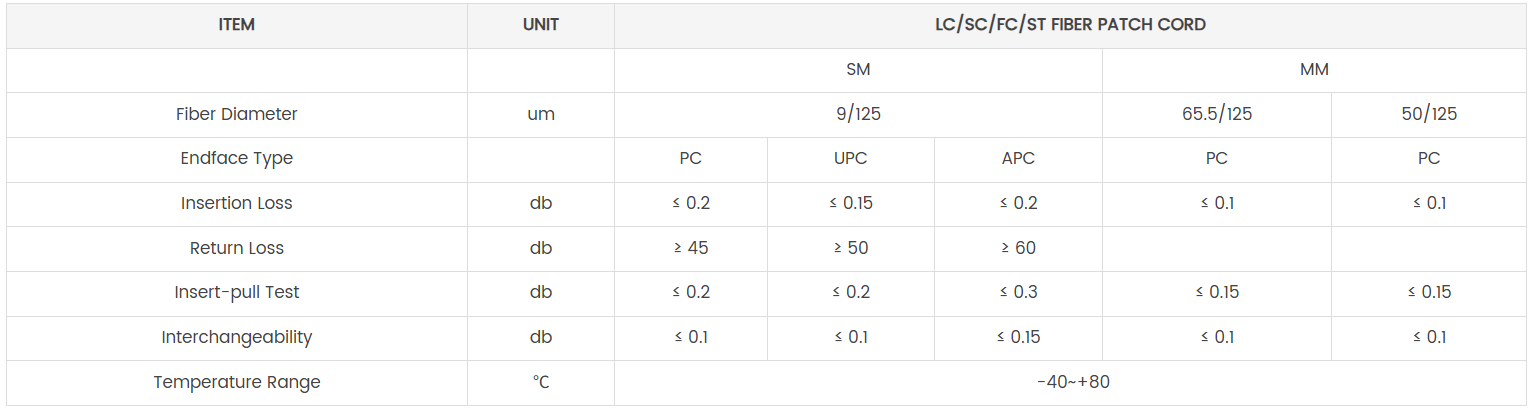The width and height of the screenshot is (1532, 411).
Task: Click the Endface Type row label
Action: (237, 159)
